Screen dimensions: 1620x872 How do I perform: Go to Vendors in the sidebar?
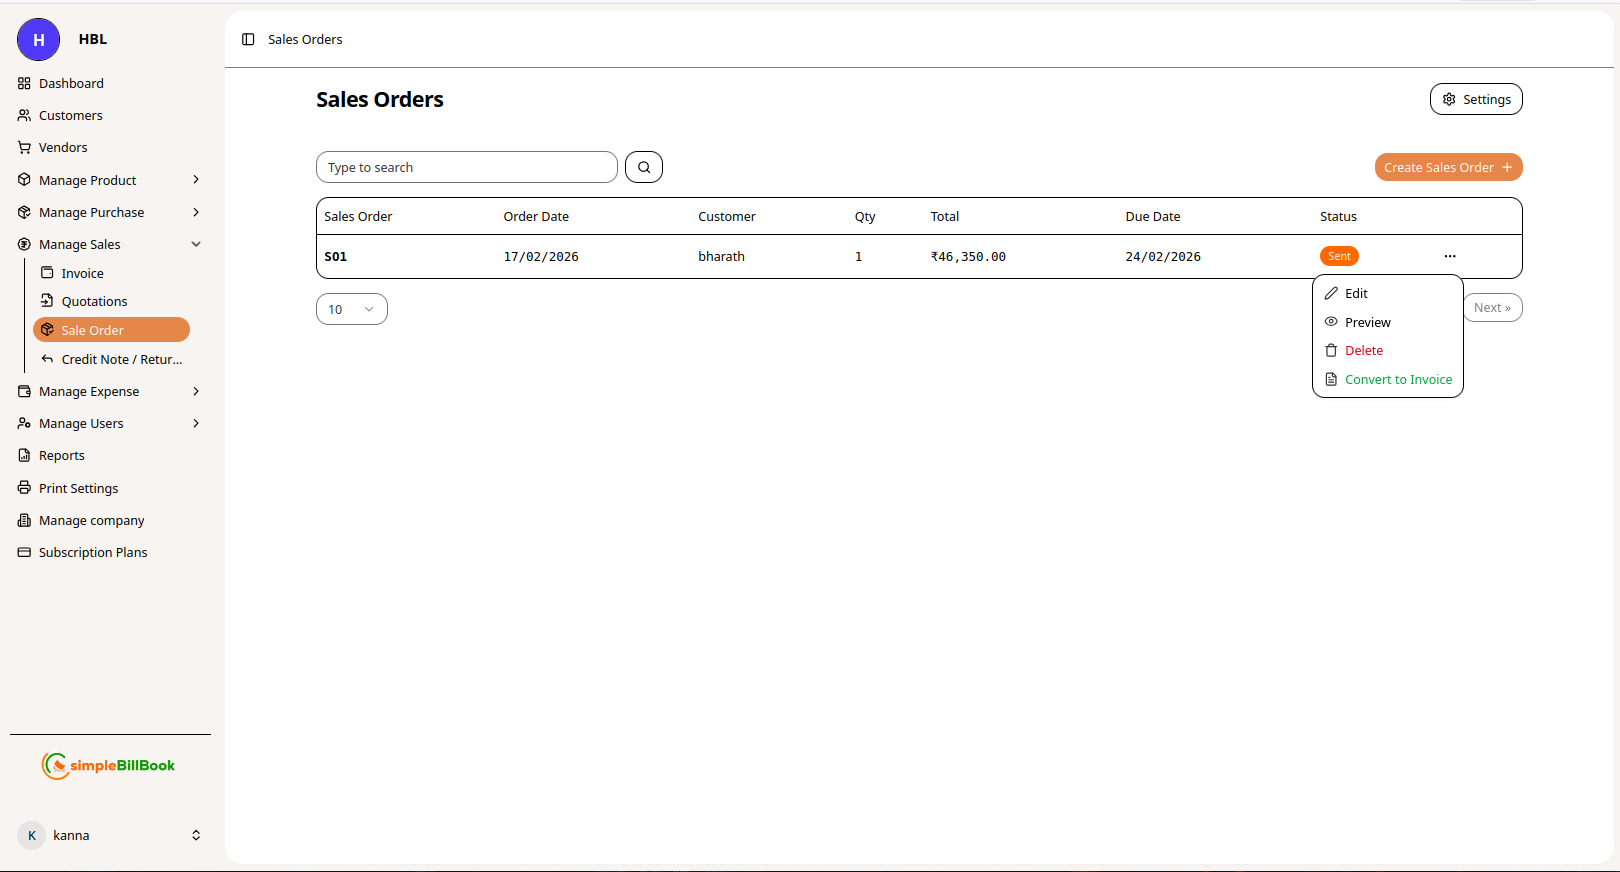pyautogui.click(x=63, y=147)
